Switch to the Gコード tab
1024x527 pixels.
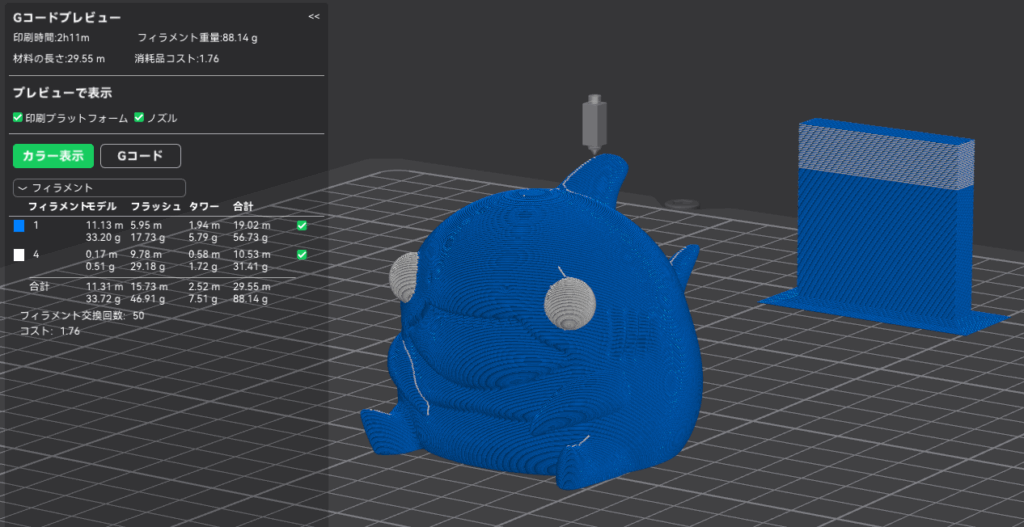pyautogui.click(x=140, y=155)
